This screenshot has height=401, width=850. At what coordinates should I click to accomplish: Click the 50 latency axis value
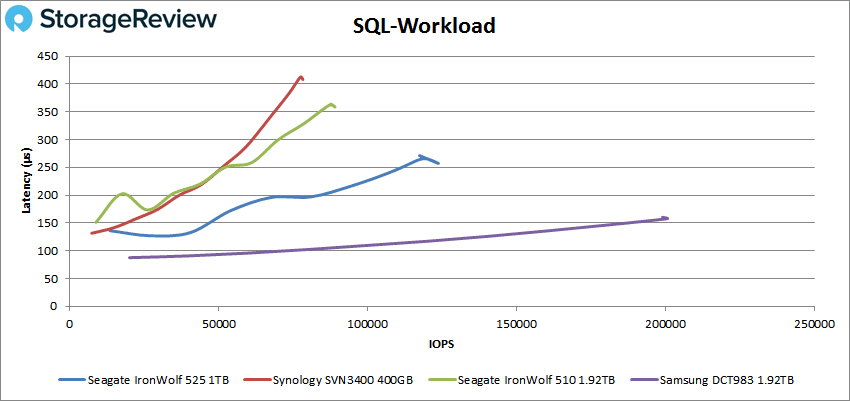[x=51, y=279]
